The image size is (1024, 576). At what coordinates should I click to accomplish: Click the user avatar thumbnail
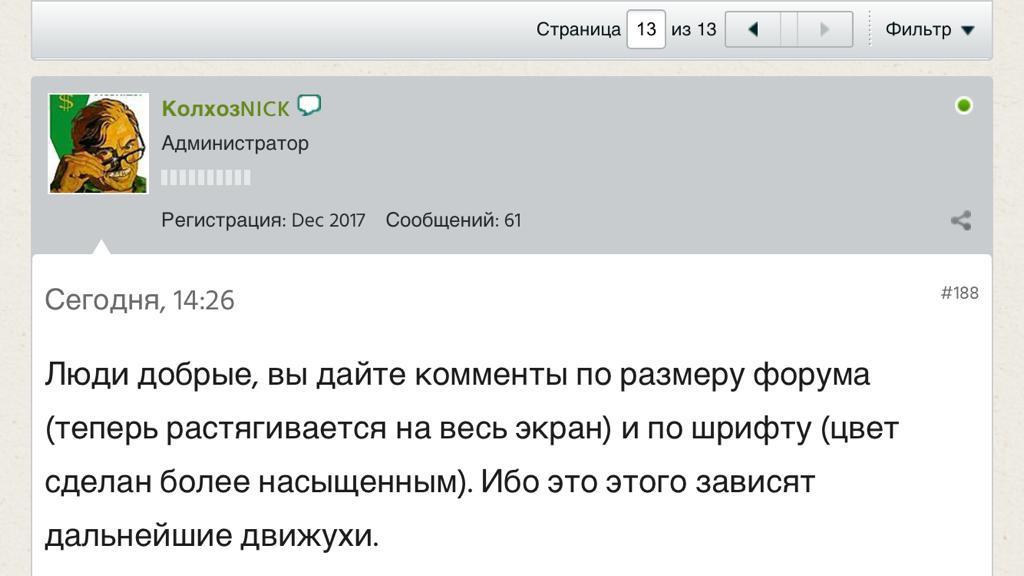tap(99, 143)
